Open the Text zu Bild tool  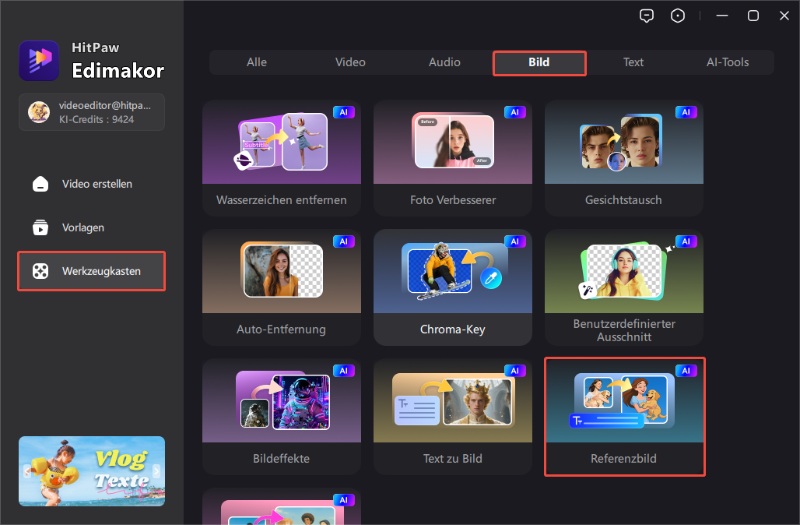[452, 415]
